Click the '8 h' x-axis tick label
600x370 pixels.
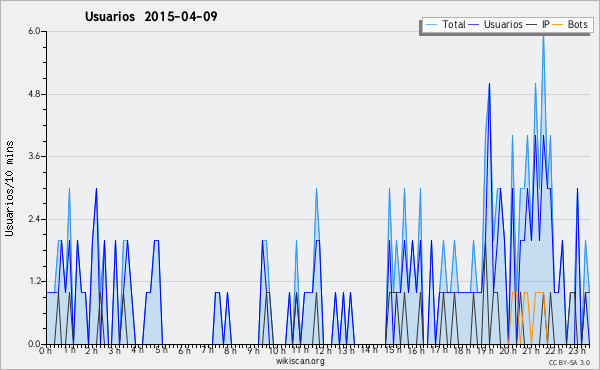pos(230,350)
